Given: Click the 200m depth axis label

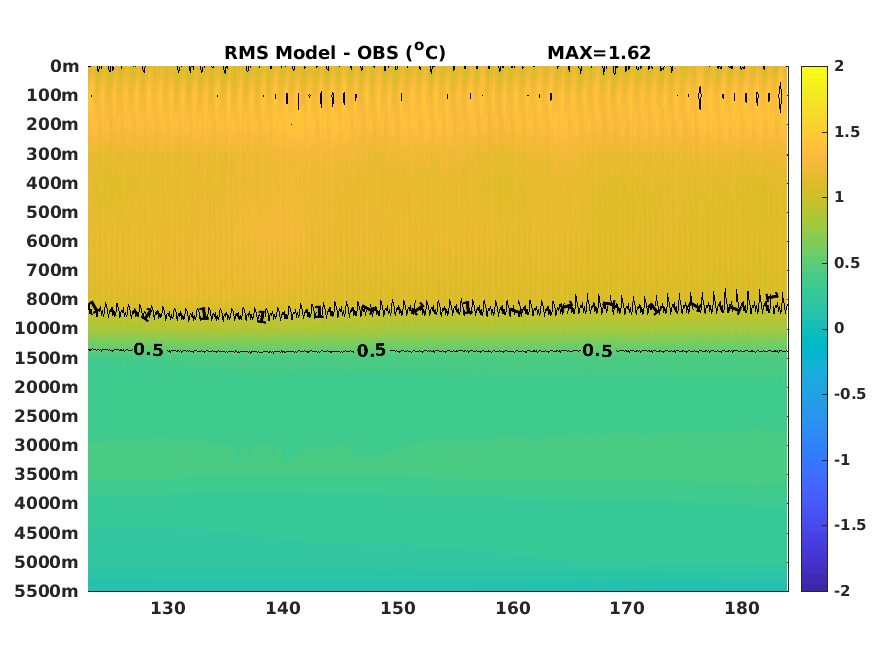Looking at the screenshot, I should pyautogui.click(x=52, y=124).
